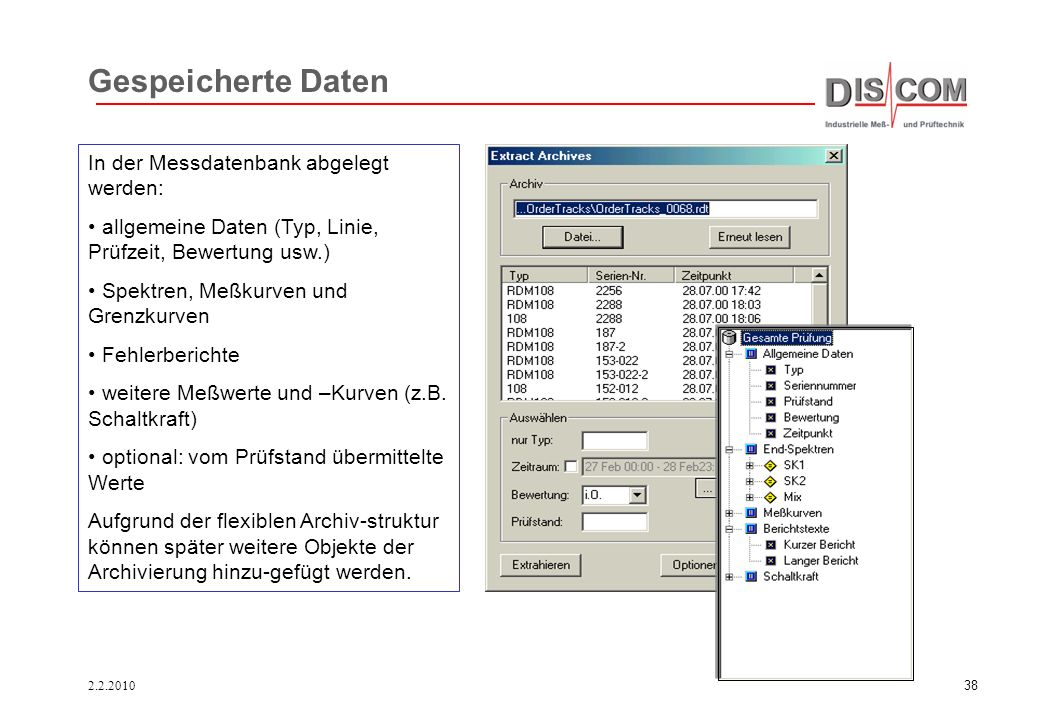The image size is (1040, 720).
Task: Close the Extract Archives dialog
Action: tap(834, 156)
